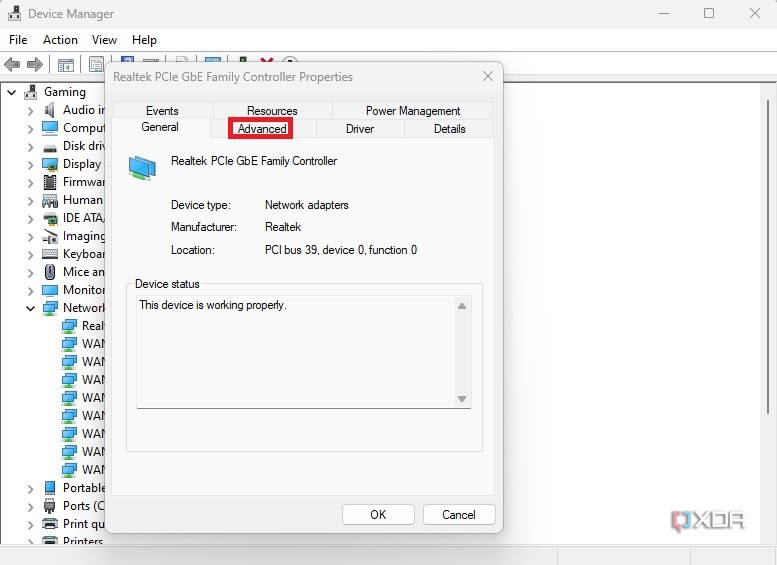Click the Mice mouse icon
The width and height of the screenshot is (777, 565).
[50, 272]
